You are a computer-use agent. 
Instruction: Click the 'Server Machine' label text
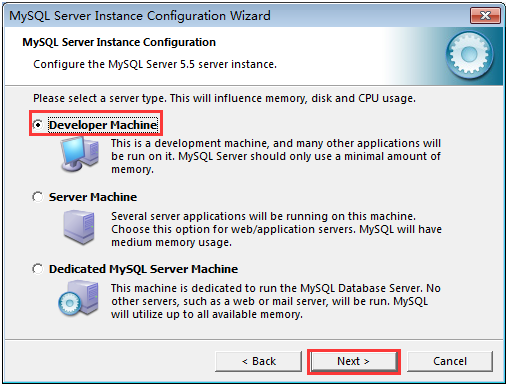point(93,197)
